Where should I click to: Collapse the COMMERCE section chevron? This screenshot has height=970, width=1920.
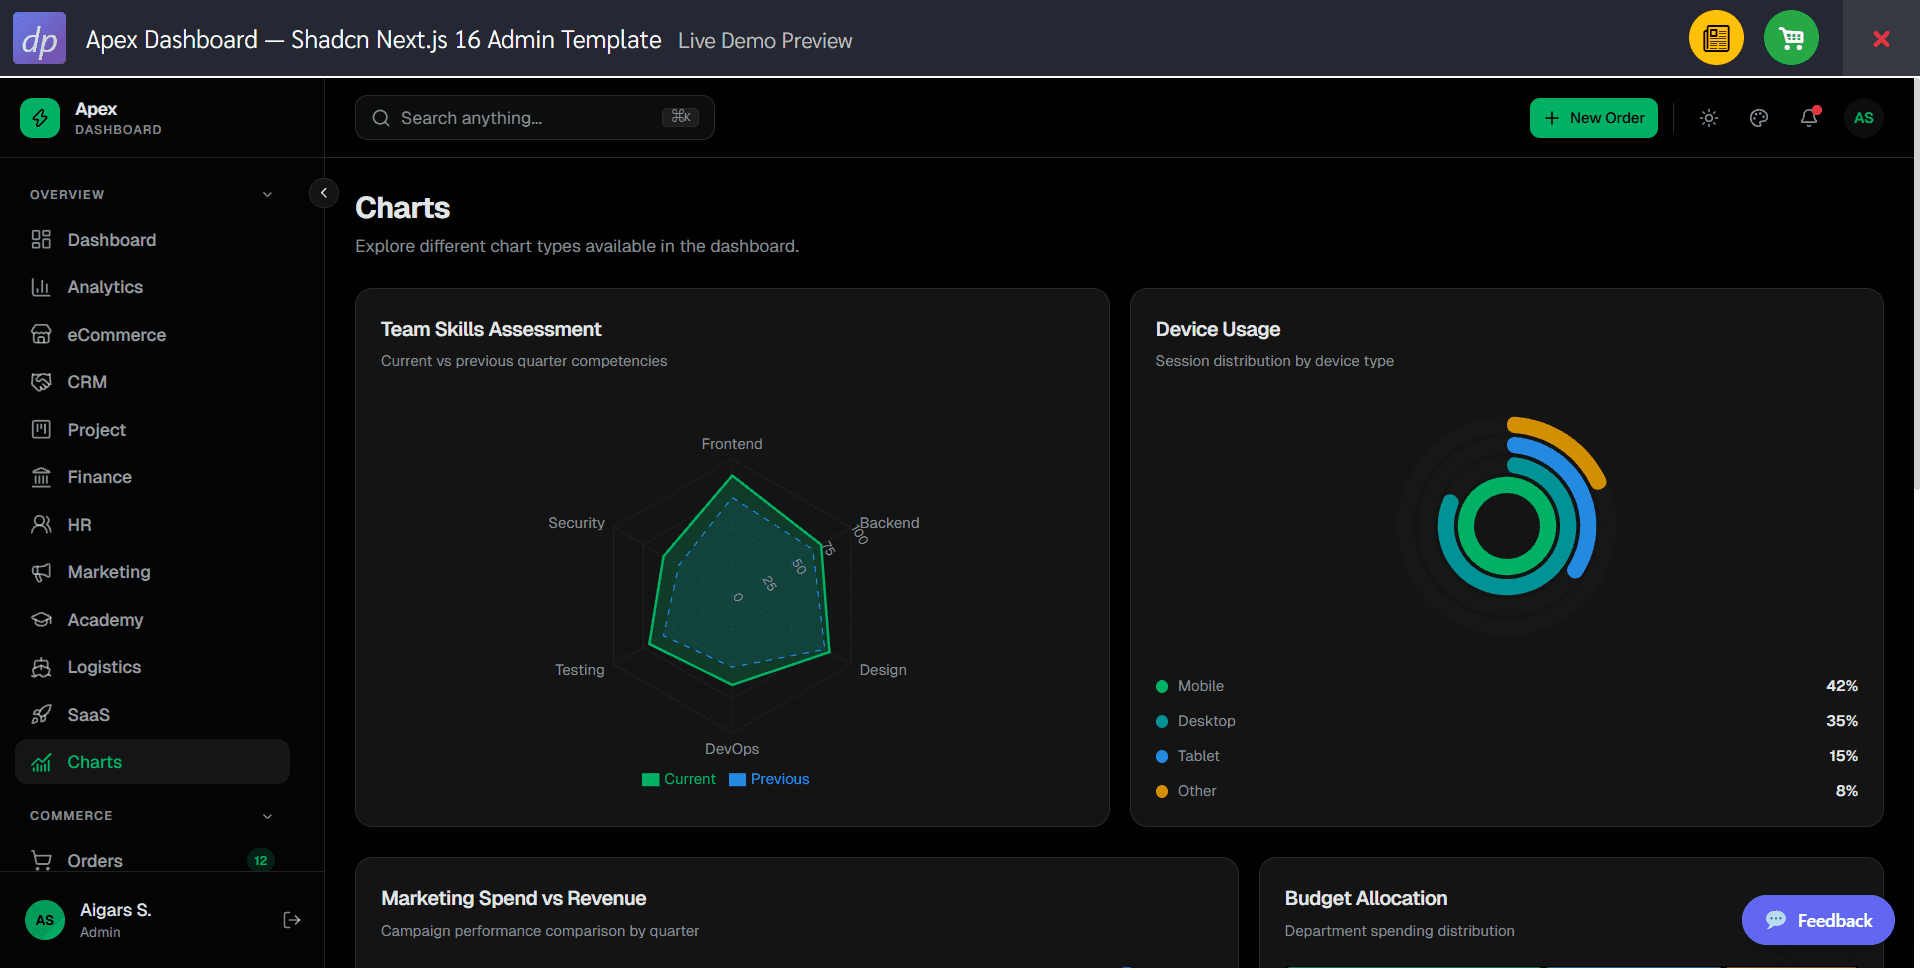pyautogui.click(x=267, y=816)
